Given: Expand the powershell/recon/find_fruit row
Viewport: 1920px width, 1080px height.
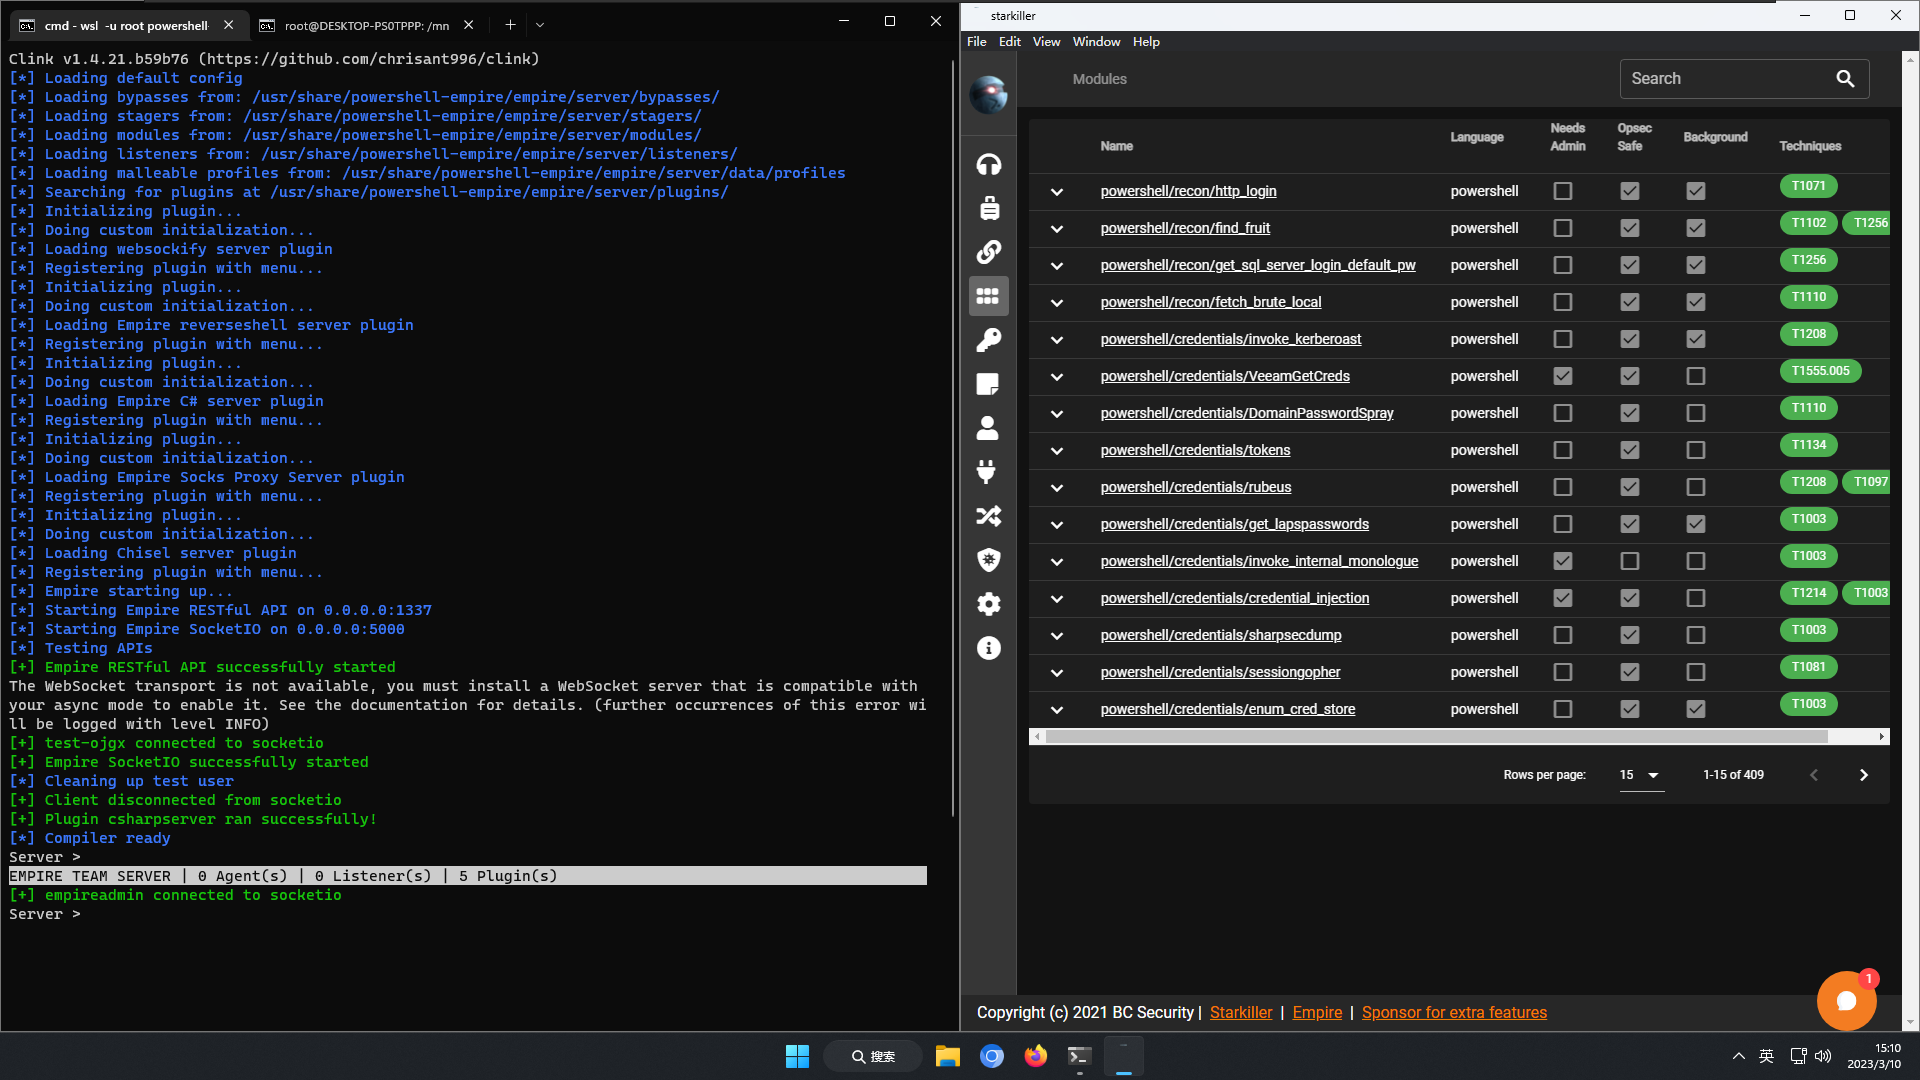Looking at the screenshot, I should 1057,229.
